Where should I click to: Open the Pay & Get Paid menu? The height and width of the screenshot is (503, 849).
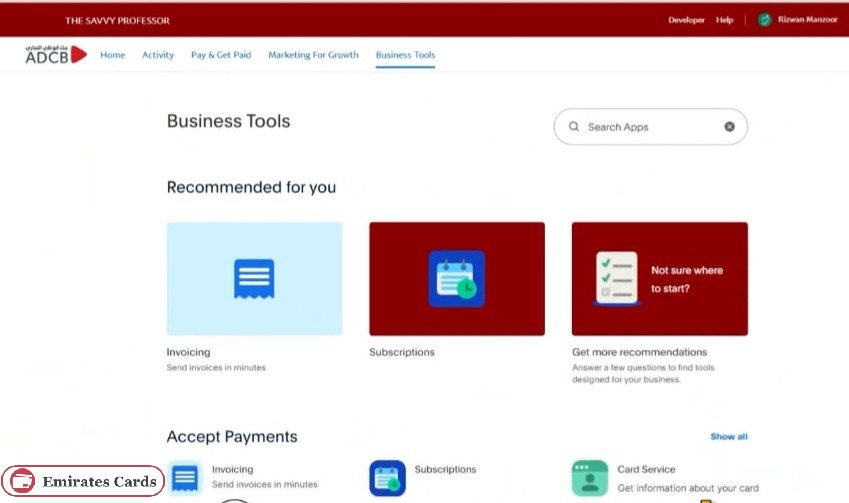coord(221,55)
